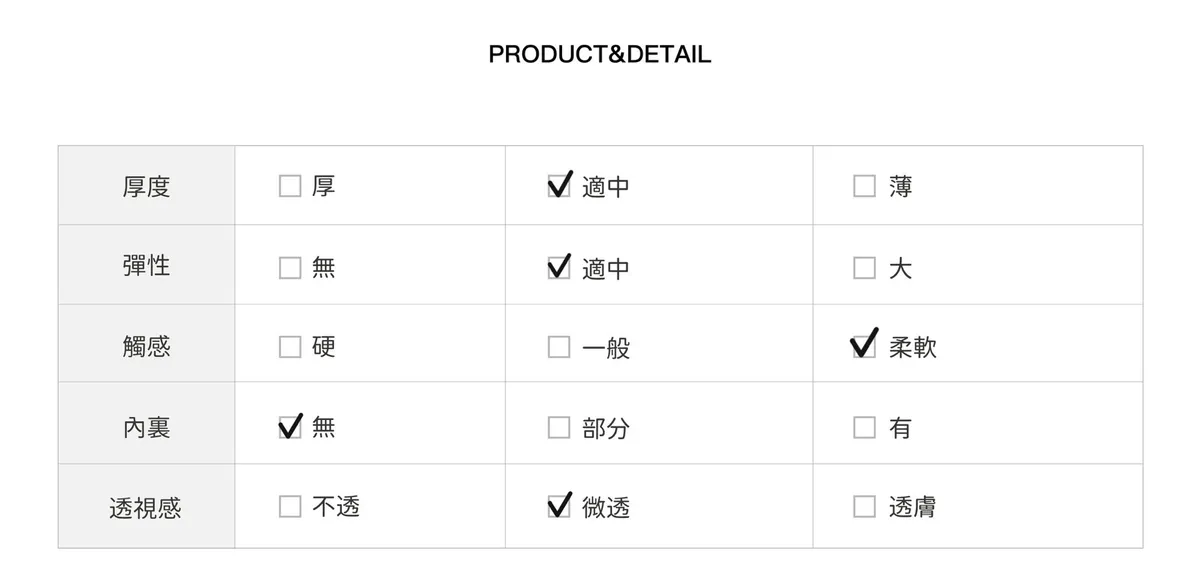Tick the 硬 checkbox

click(290, 347)
